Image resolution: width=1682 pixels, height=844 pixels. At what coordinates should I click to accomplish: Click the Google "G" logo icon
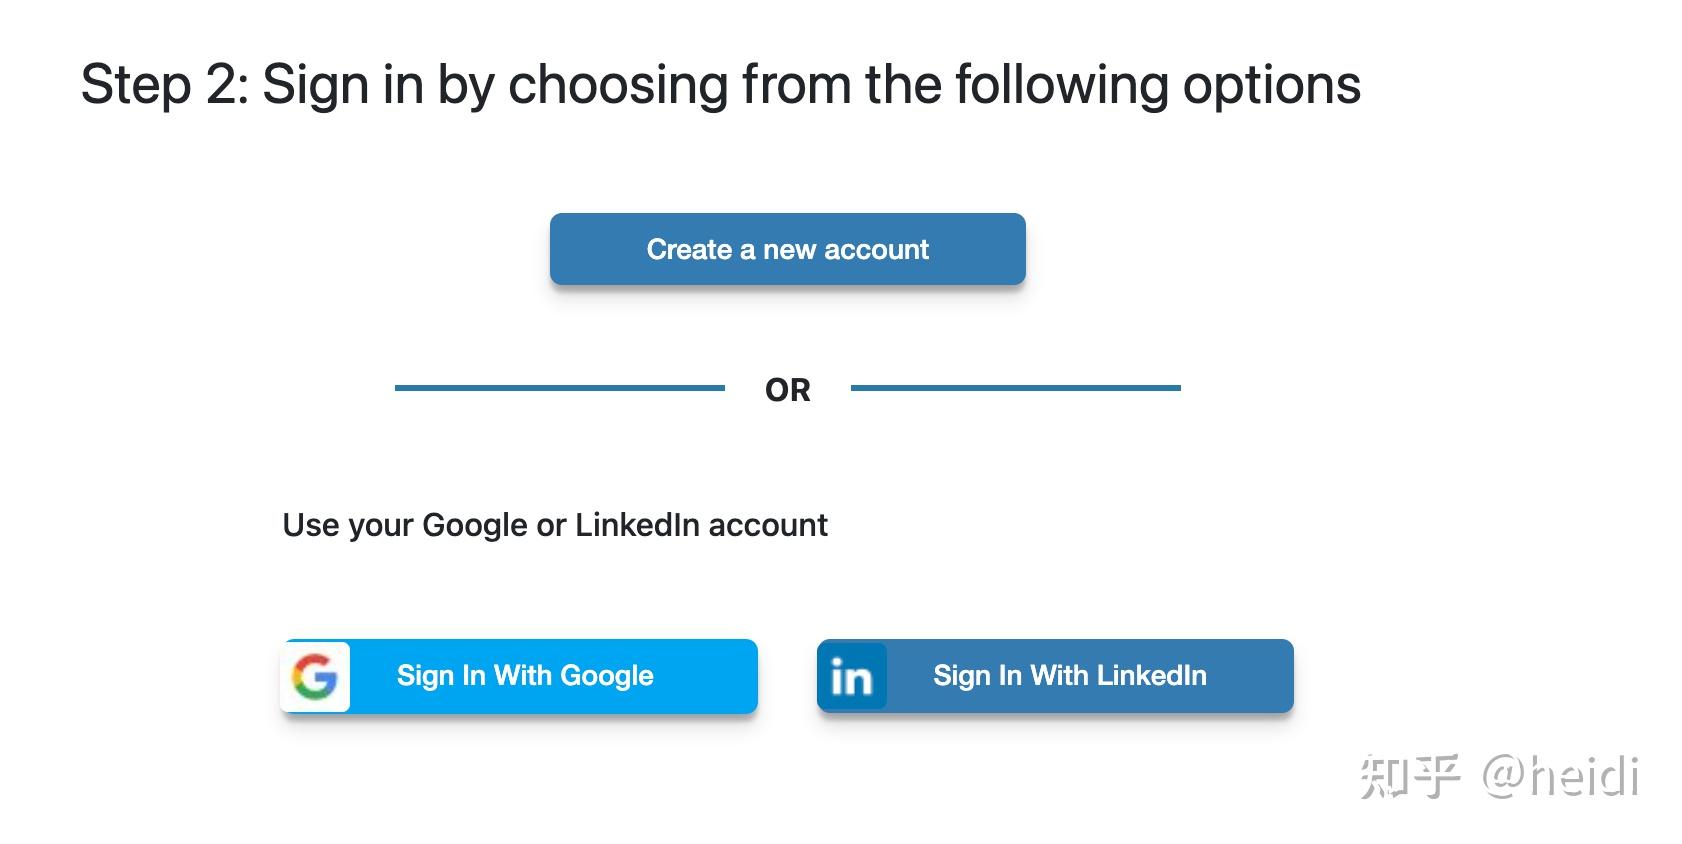tap(315, 677)
